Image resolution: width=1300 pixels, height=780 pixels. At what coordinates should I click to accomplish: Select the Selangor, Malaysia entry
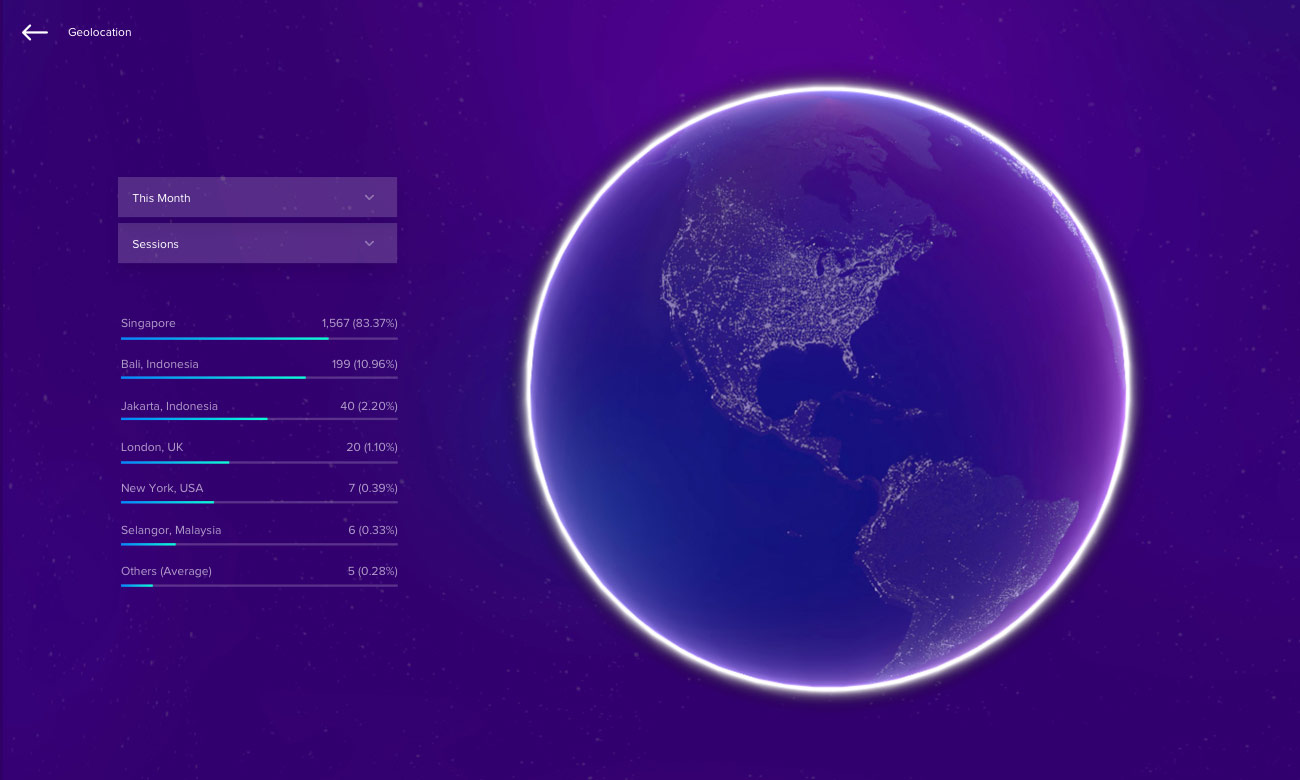point(171,530)
